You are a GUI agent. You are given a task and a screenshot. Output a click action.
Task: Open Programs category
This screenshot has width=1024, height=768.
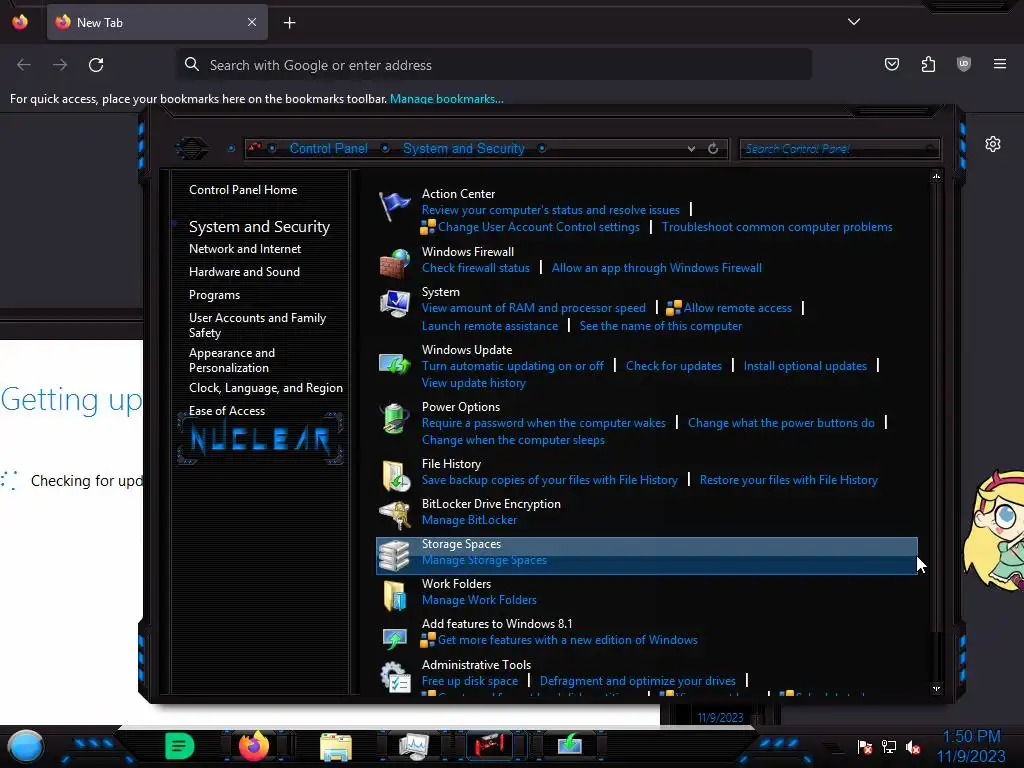point(214,295)
